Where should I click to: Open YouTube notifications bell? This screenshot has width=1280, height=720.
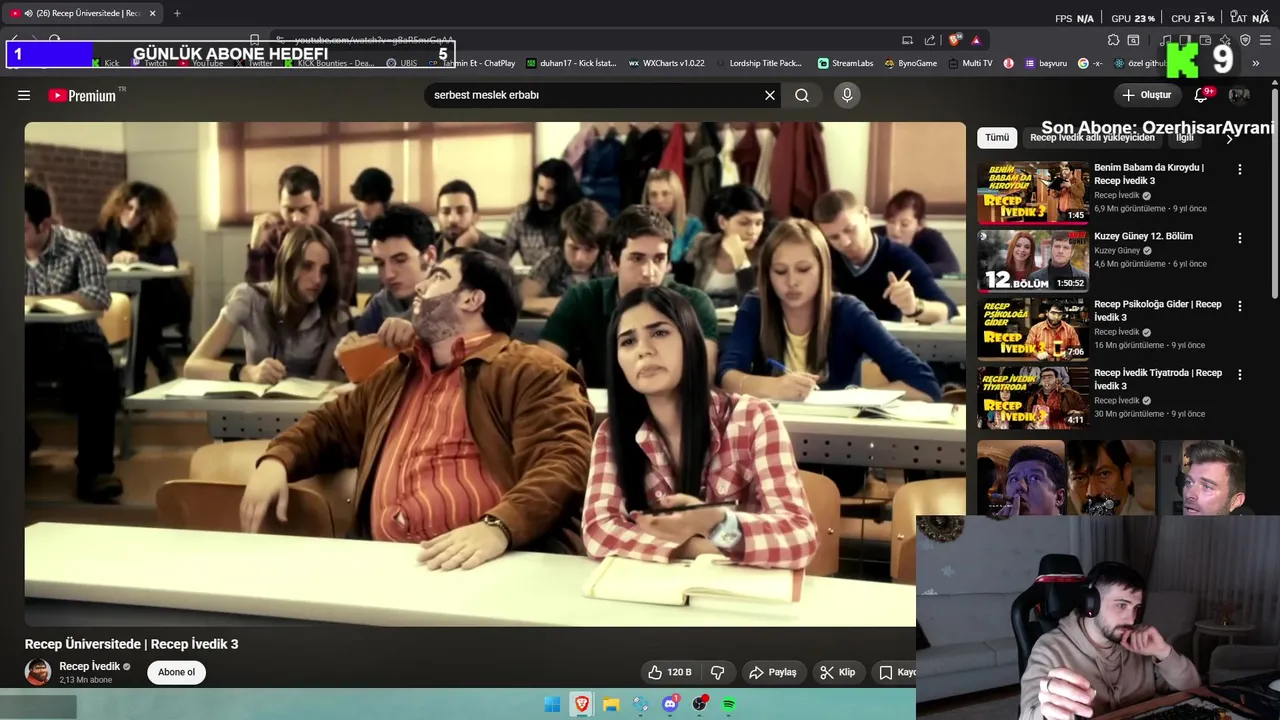pos(1201,95)
